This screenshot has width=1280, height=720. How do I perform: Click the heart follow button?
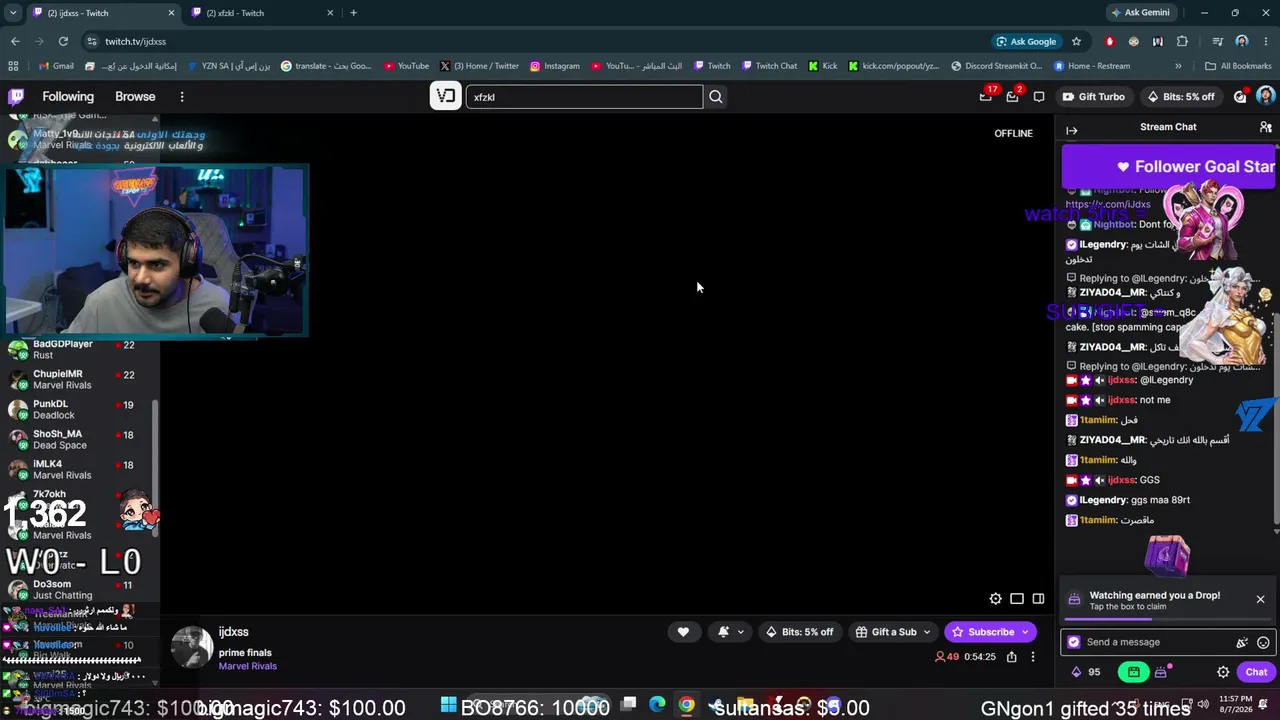click(683, 632)
